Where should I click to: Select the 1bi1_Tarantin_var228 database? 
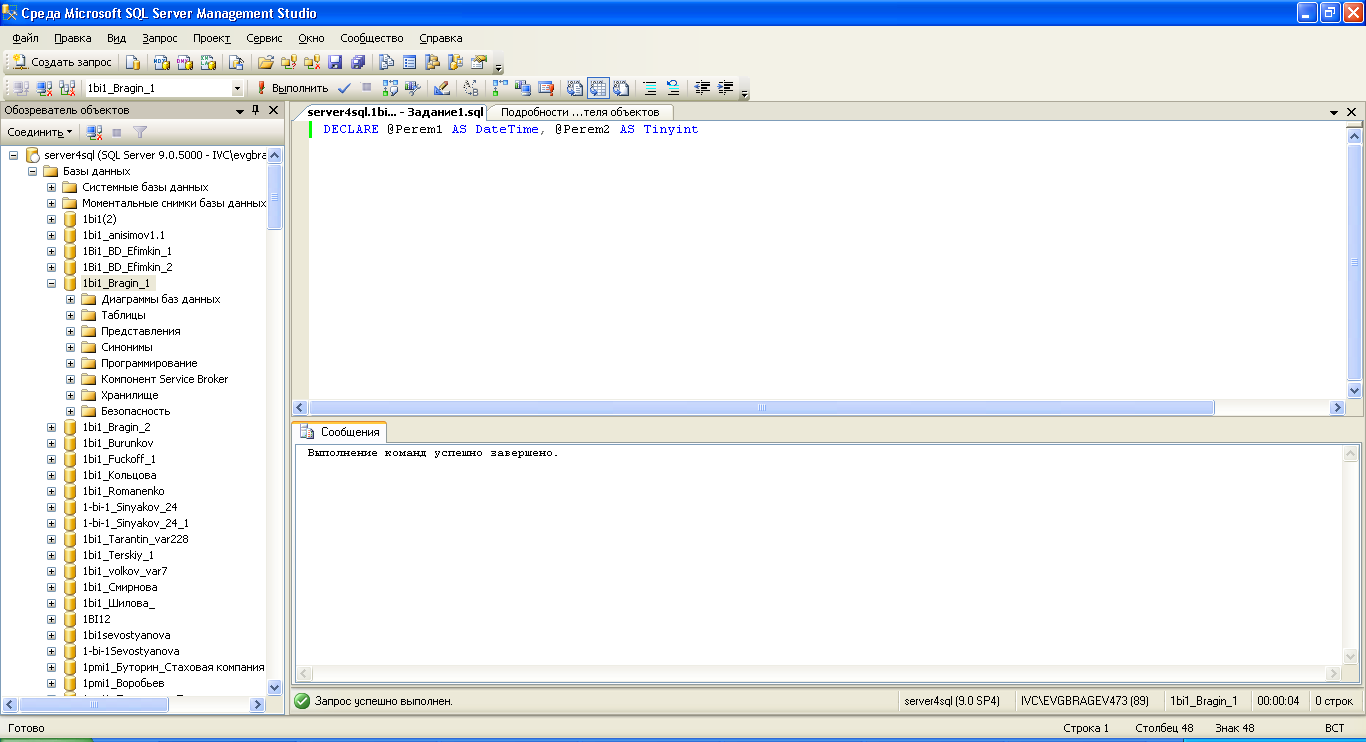click(135, 539)
